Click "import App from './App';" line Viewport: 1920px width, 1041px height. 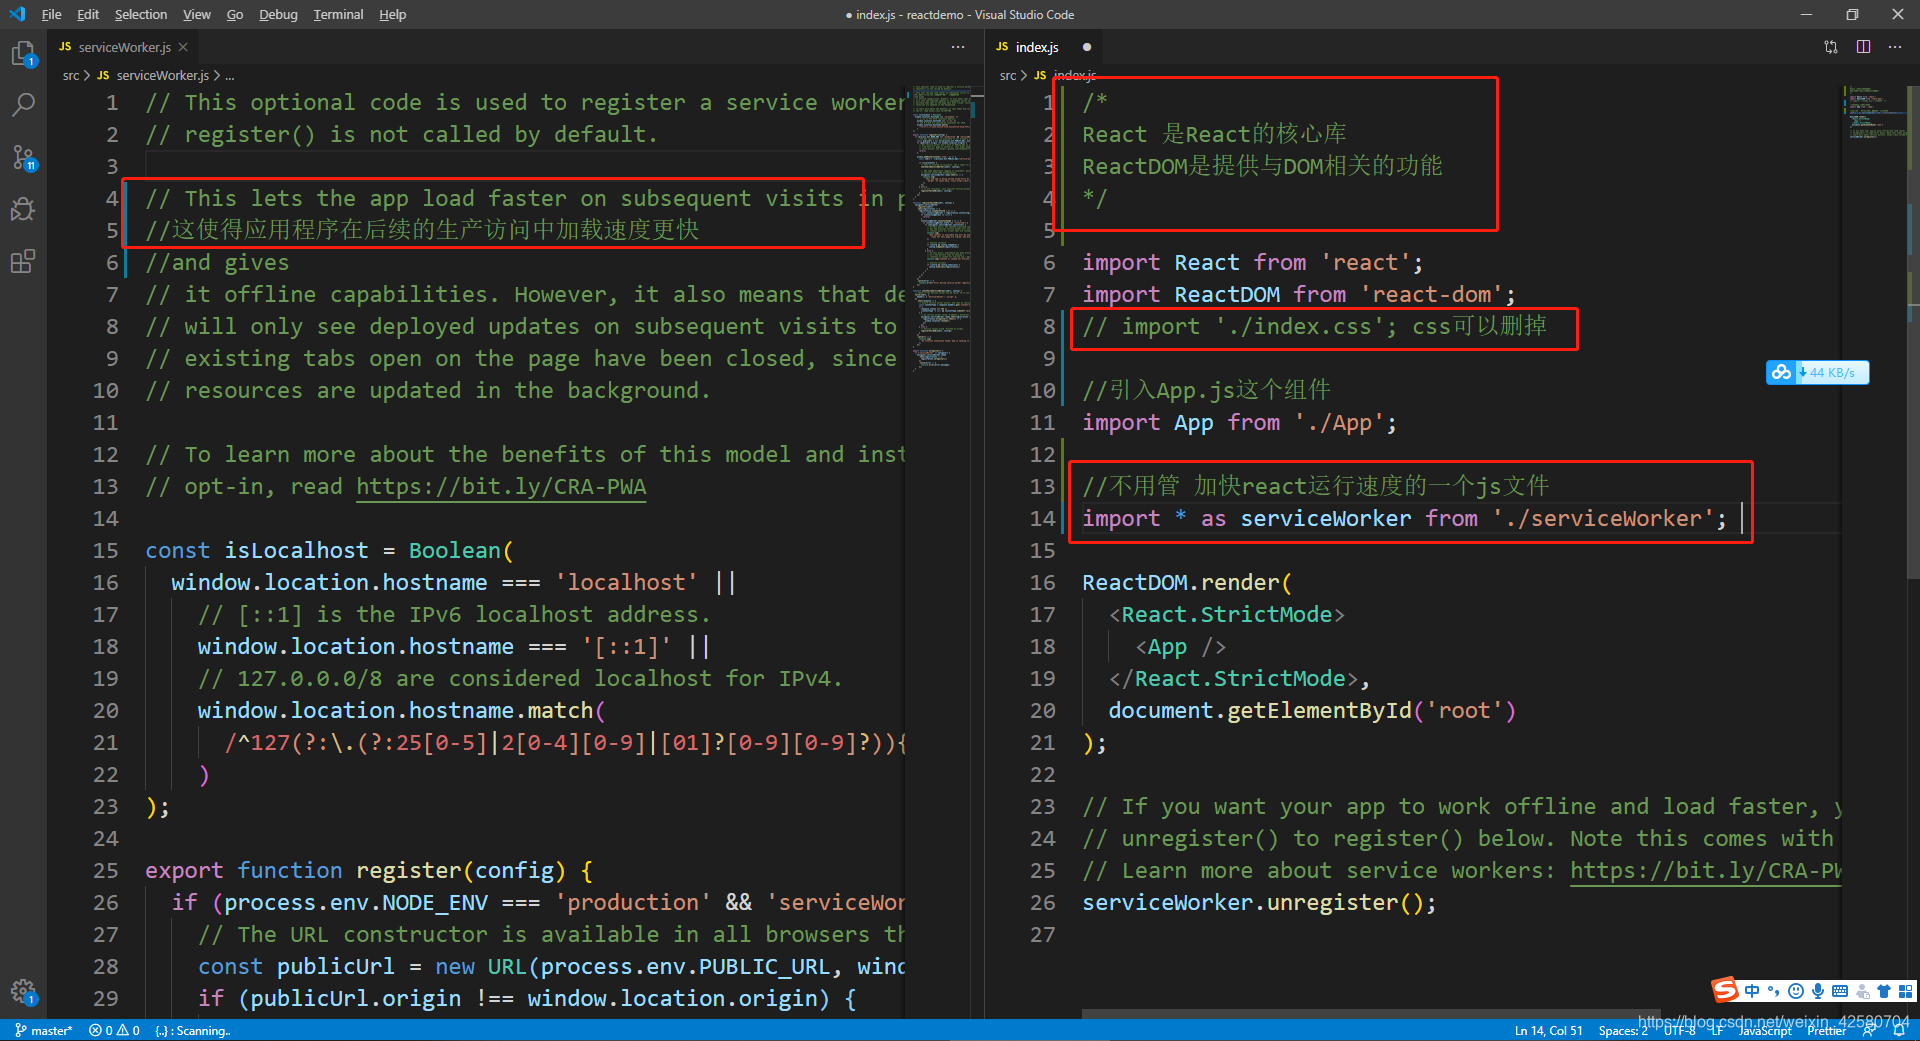point(1239,423)
